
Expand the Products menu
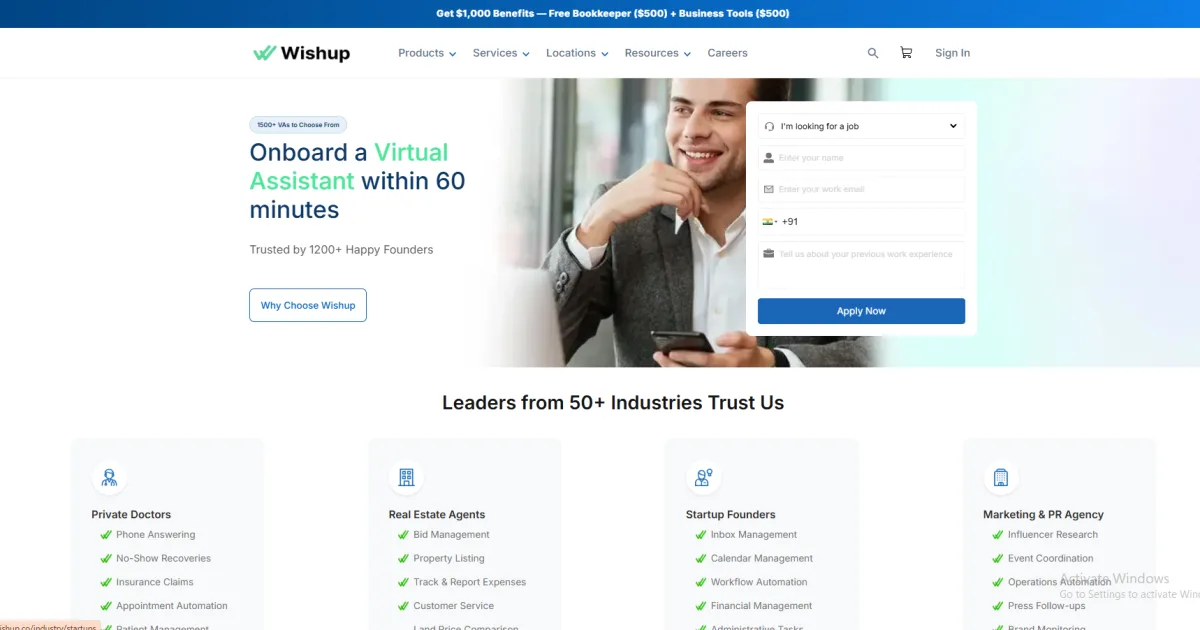point(427,53)
